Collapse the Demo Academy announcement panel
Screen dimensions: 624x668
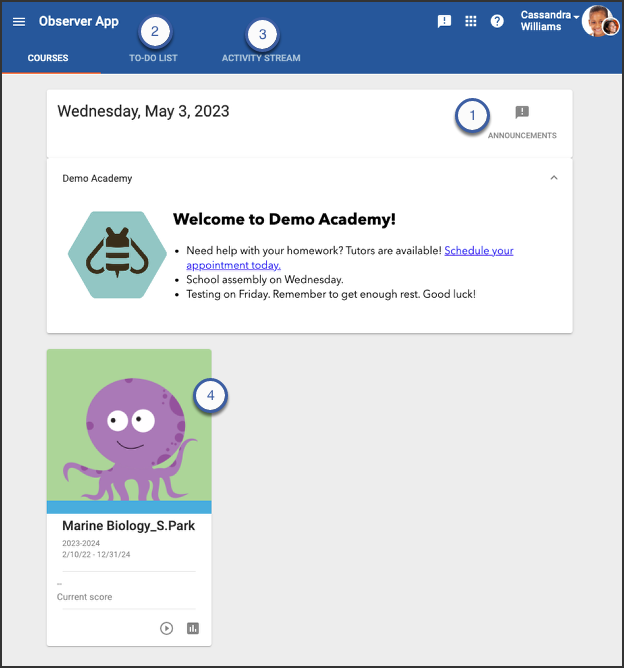pyautogui.click(x=554, y=178)
